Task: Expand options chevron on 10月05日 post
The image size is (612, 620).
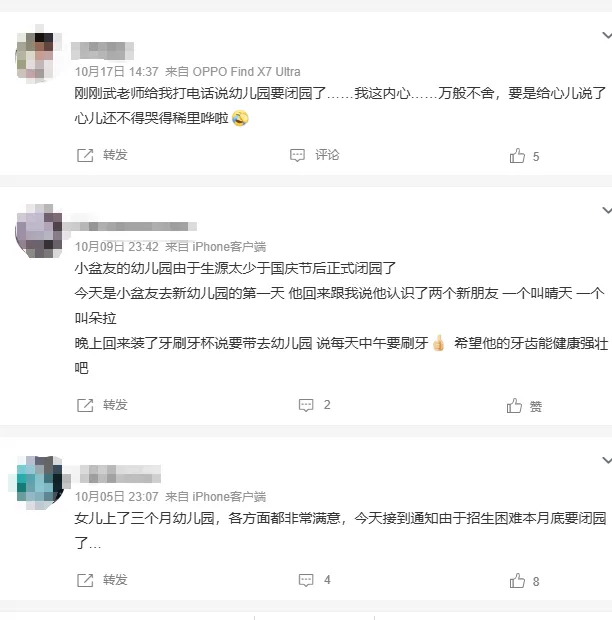Action: tap(607, 460)
